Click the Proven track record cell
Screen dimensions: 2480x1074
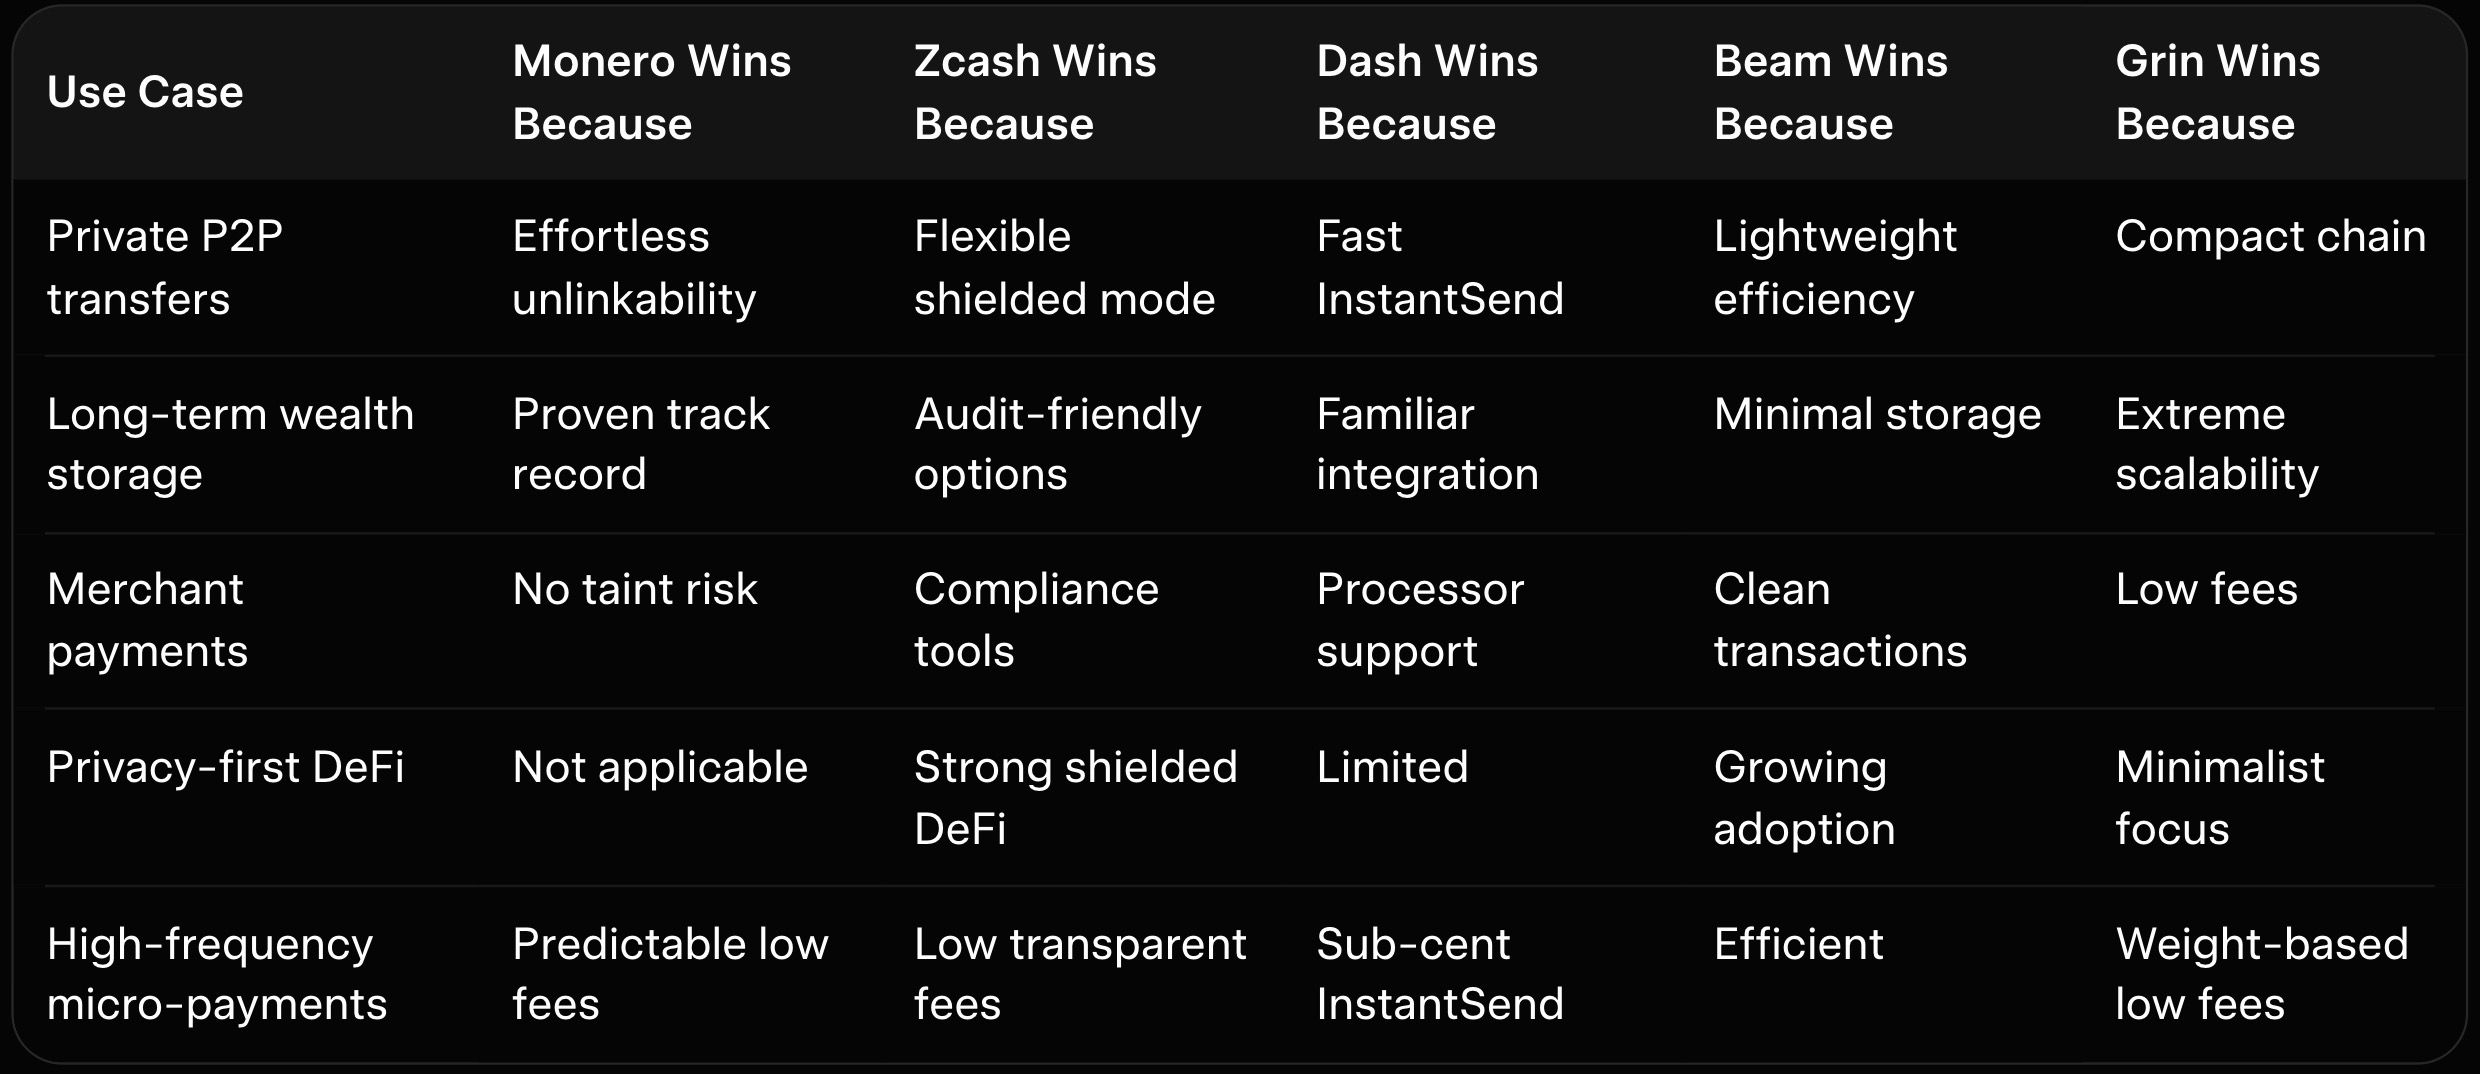click(640, 443)
